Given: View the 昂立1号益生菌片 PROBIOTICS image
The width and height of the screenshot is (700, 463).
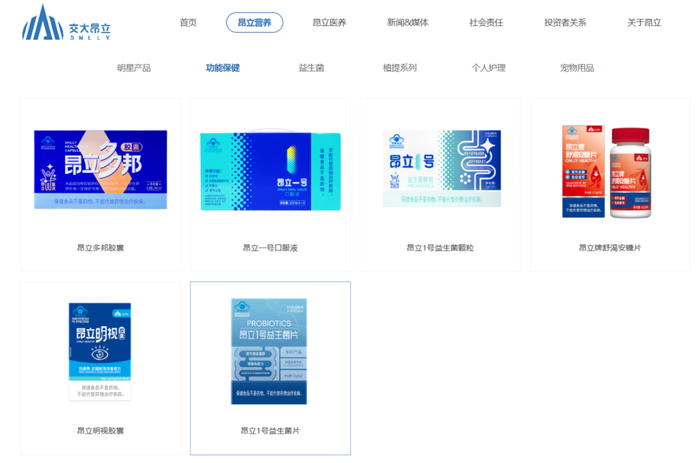Looking at the screenshot, I should click(269, 351).
